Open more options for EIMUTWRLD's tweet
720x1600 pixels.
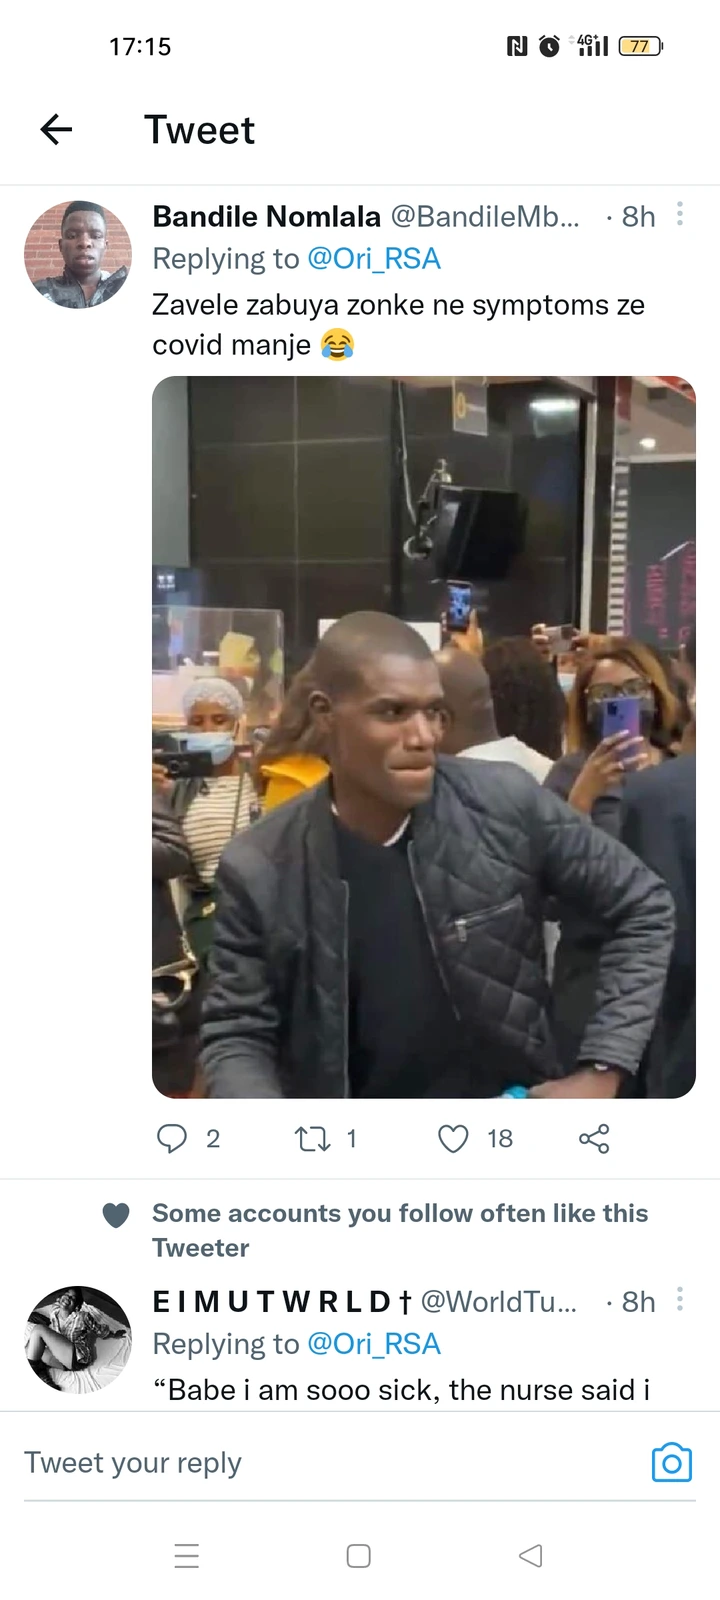[680, 1299]
